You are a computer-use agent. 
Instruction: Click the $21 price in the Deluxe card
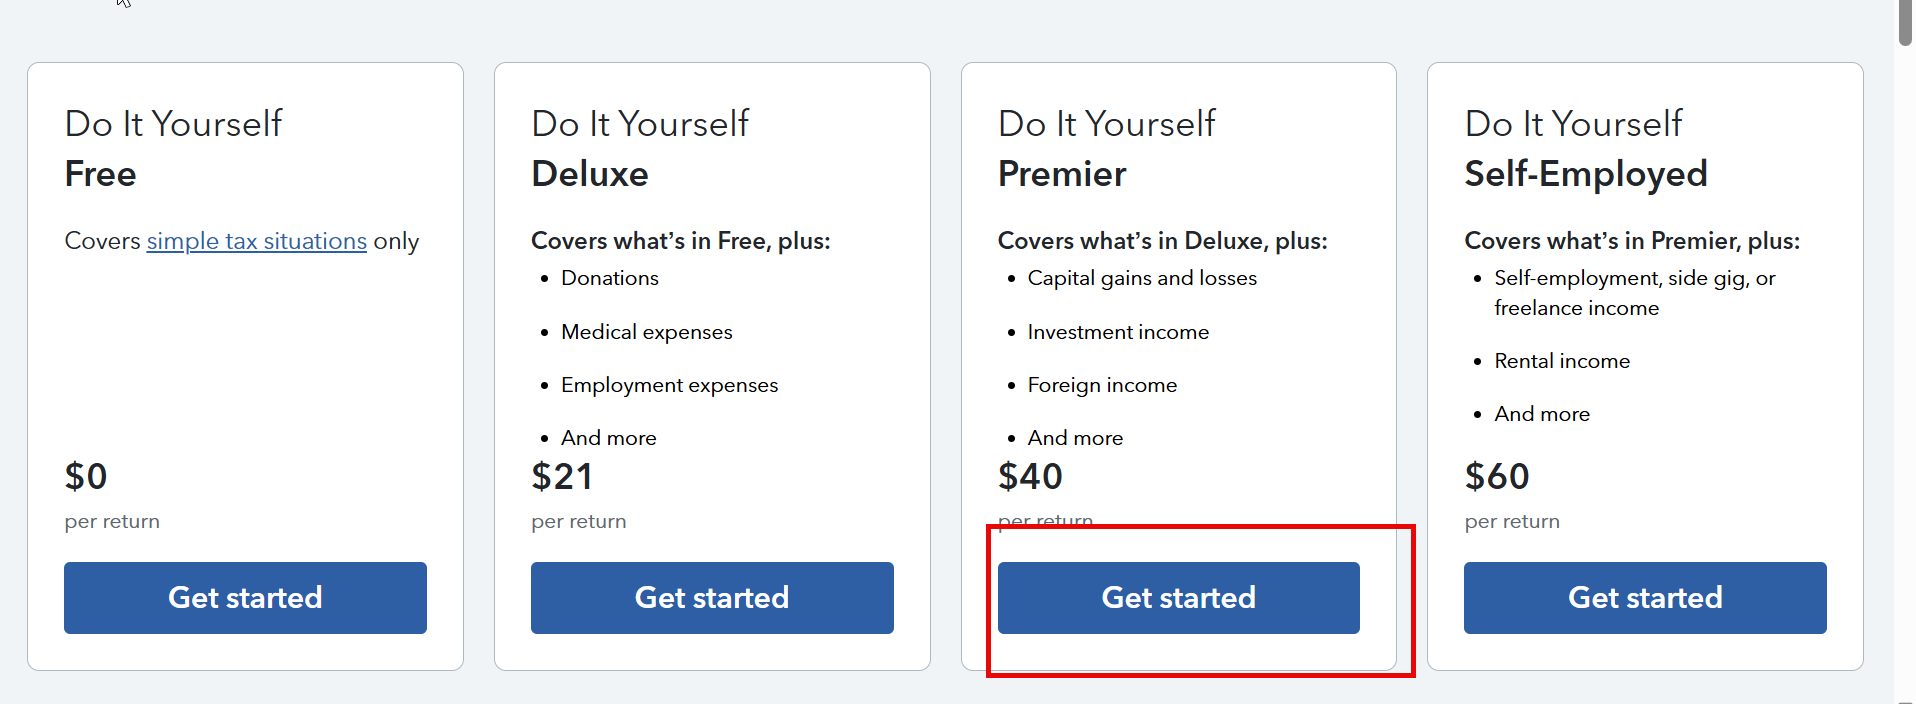(x=562, y=476)
